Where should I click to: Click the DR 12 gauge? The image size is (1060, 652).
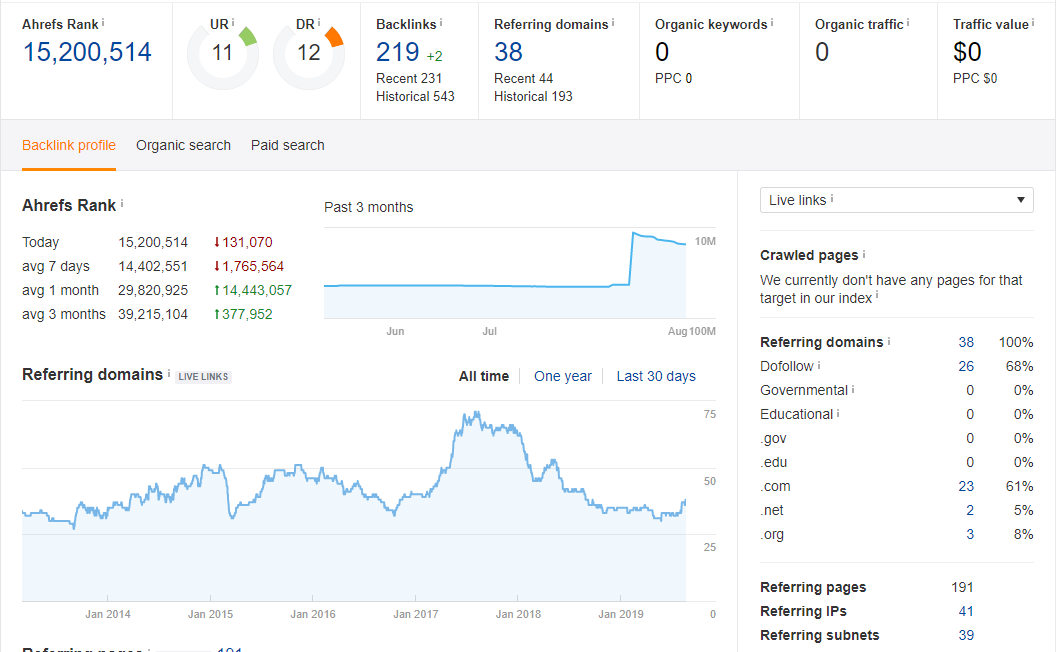309,54
